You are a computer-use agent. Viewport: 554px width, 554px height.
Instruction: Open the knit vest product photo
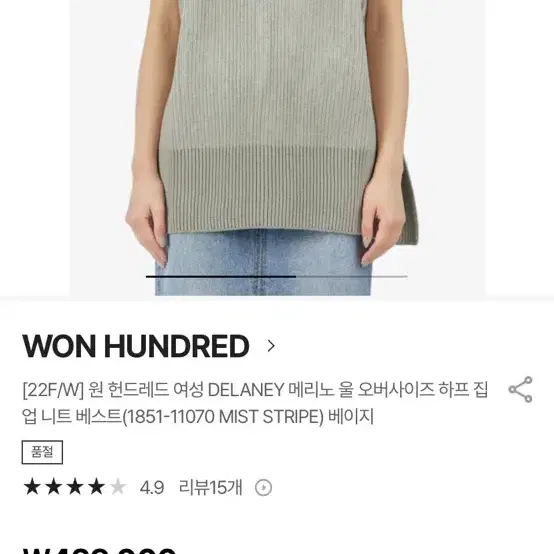(277, 148)
